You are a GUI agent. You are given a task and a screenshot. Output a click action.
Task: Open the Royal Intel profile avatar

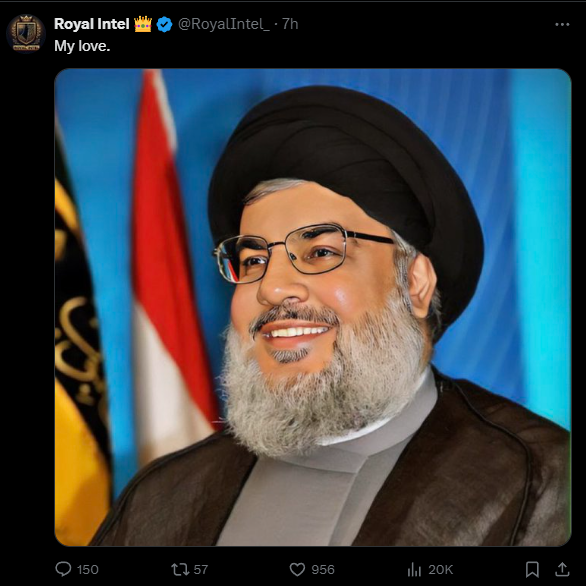click(26, 33)
